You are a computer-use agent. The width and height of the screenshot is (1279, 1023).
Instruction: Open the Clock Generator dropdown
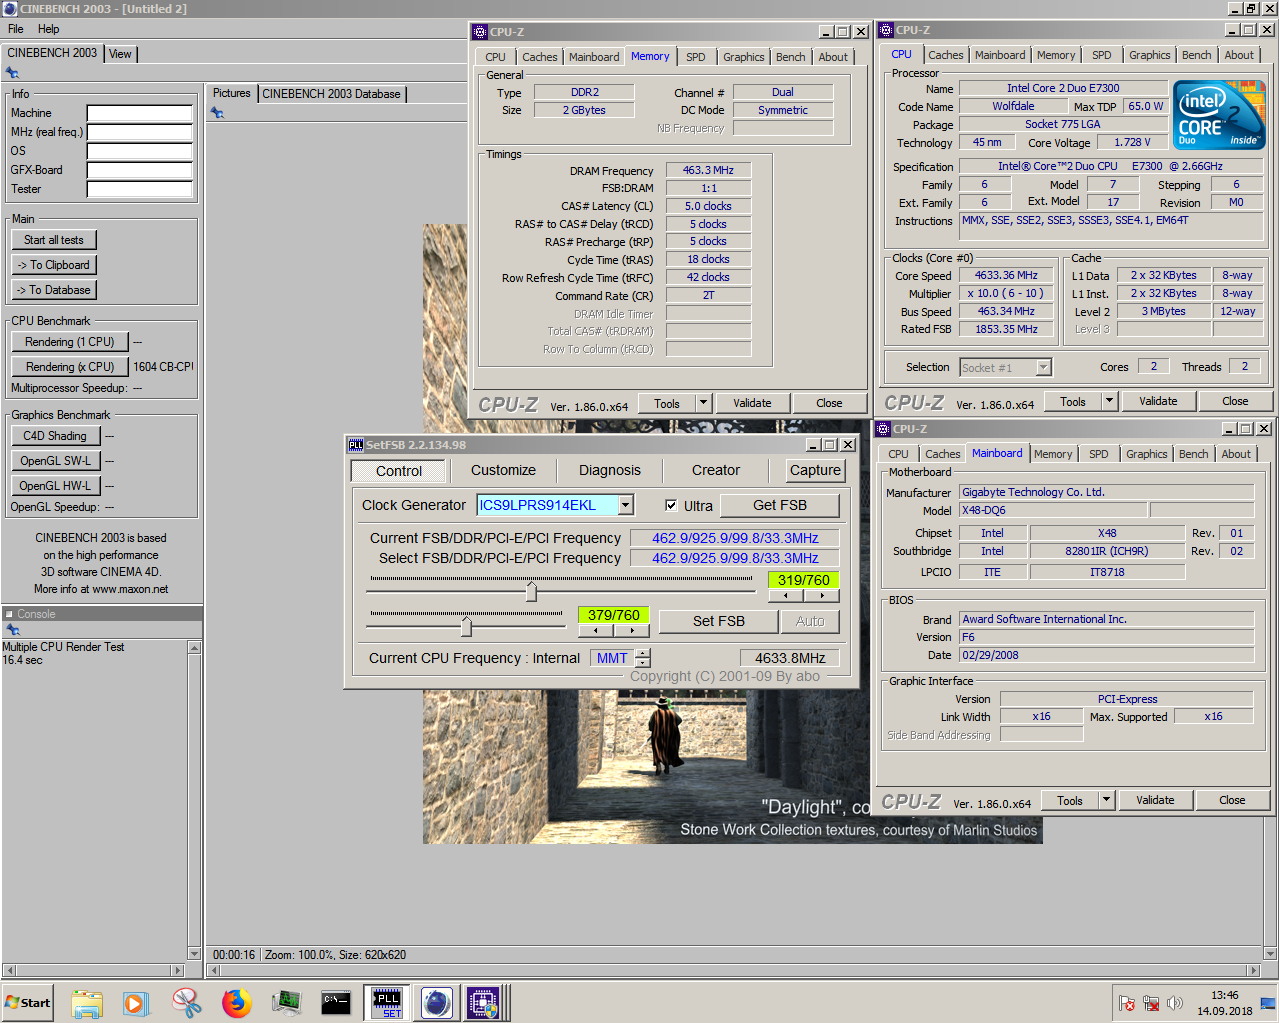coord(625,505)
